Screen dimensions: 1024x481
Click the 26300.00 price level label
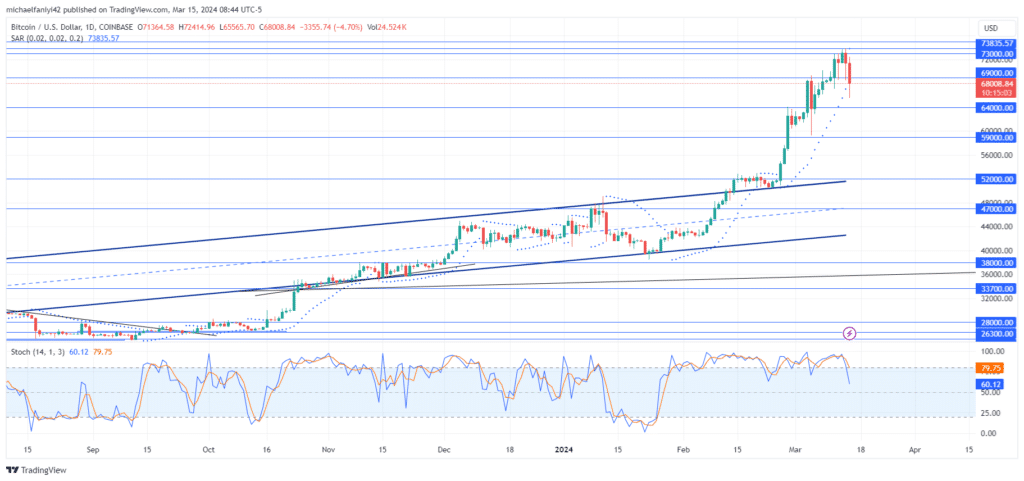tap(997, 334)
